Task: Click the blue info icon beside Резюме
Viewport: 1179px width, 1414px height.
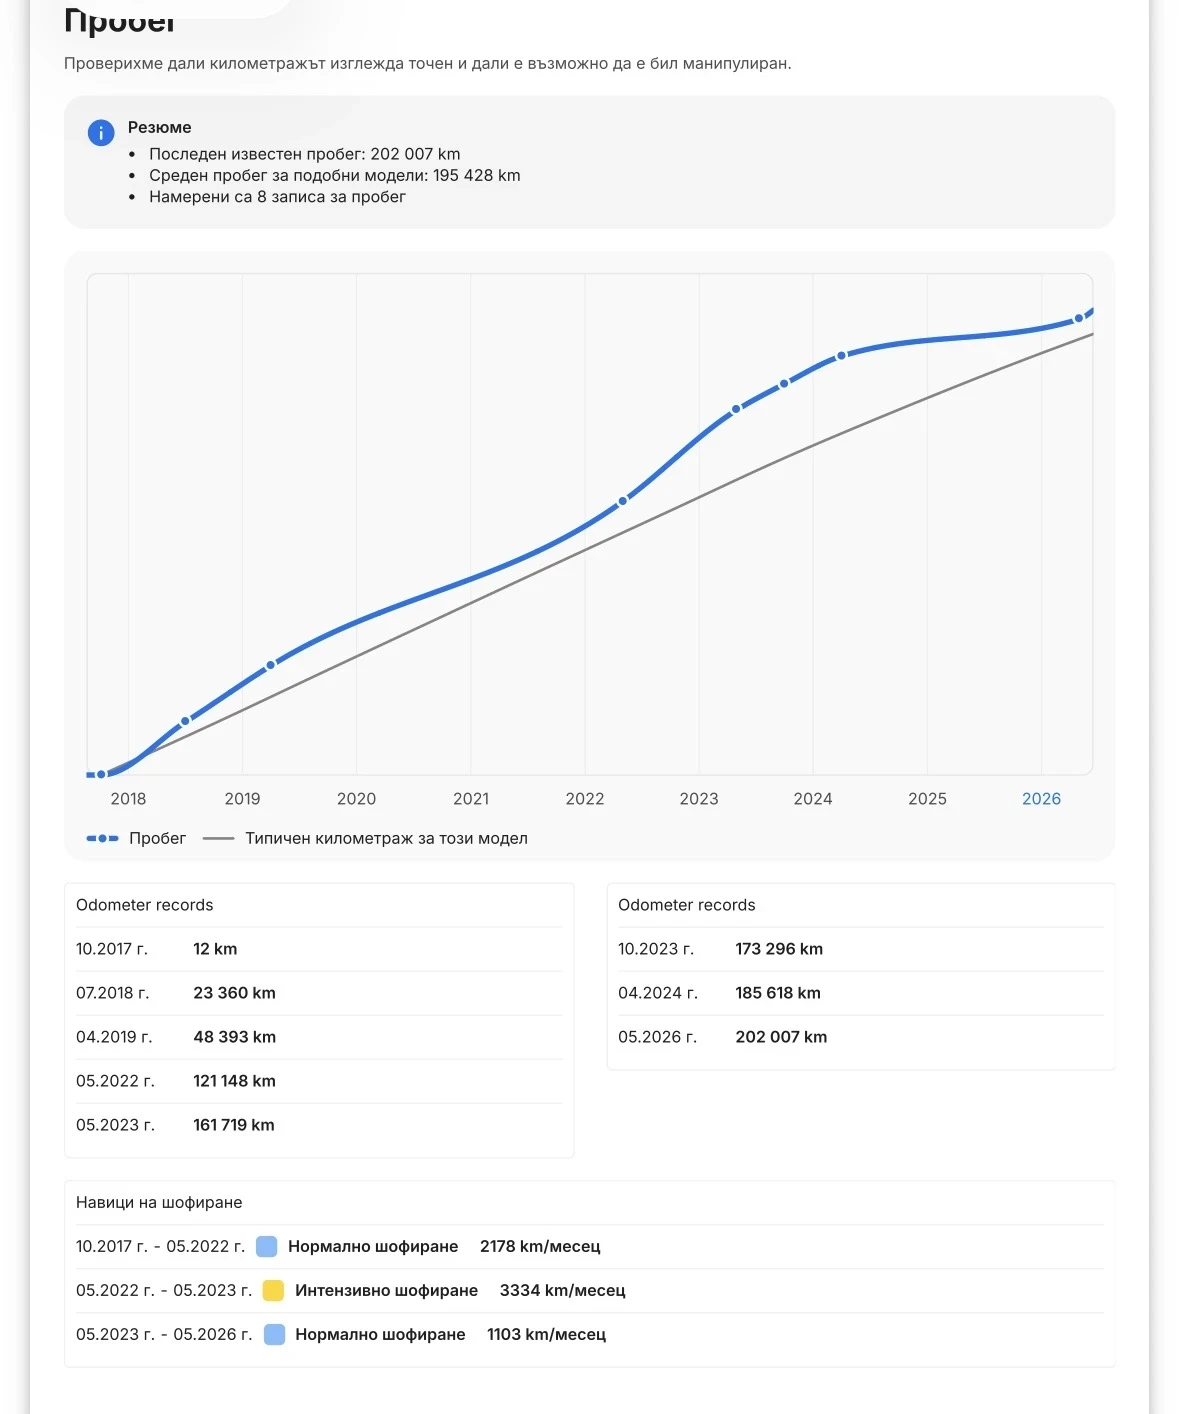Action: [x=101, y=132]
